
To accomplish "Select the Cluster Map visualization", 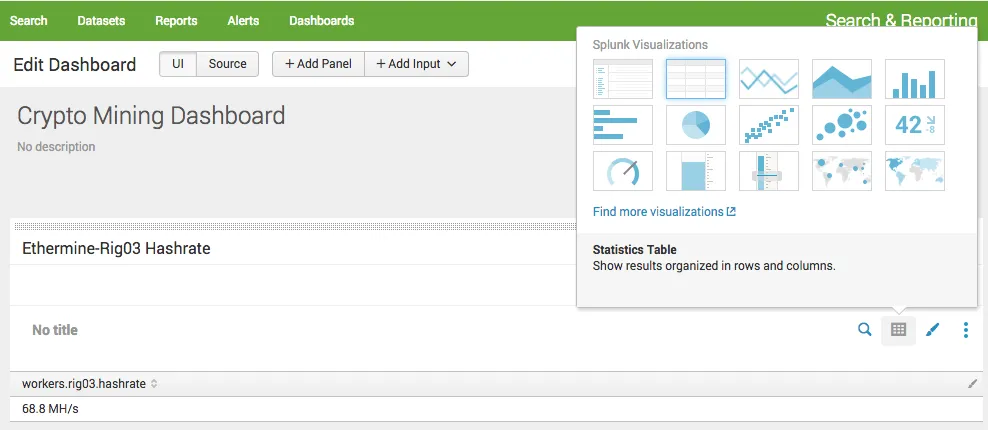I will click(842, 171).
